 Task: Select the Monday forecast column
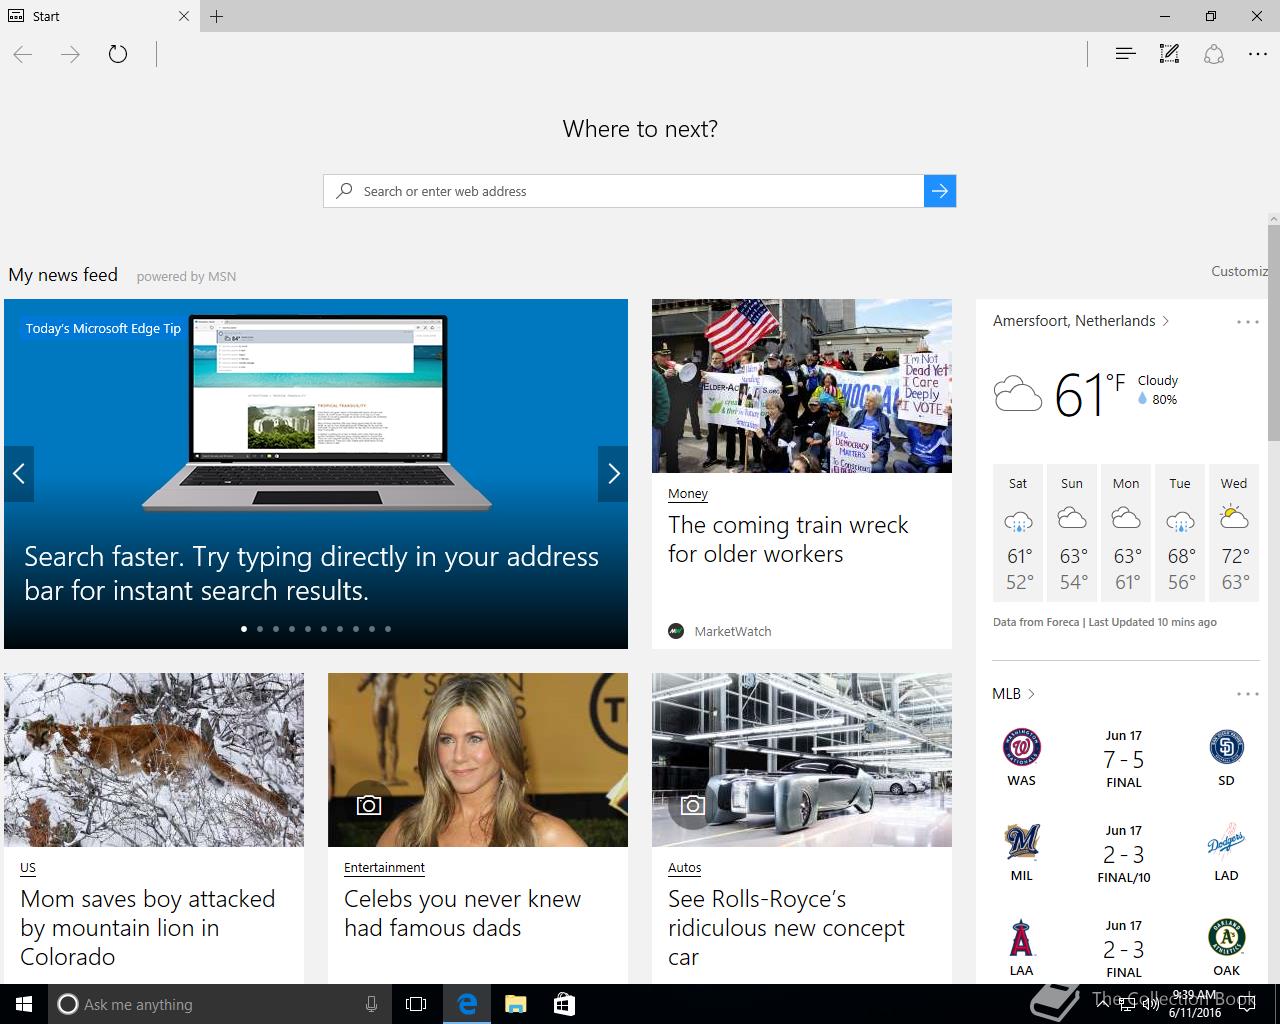(1126, 532)
